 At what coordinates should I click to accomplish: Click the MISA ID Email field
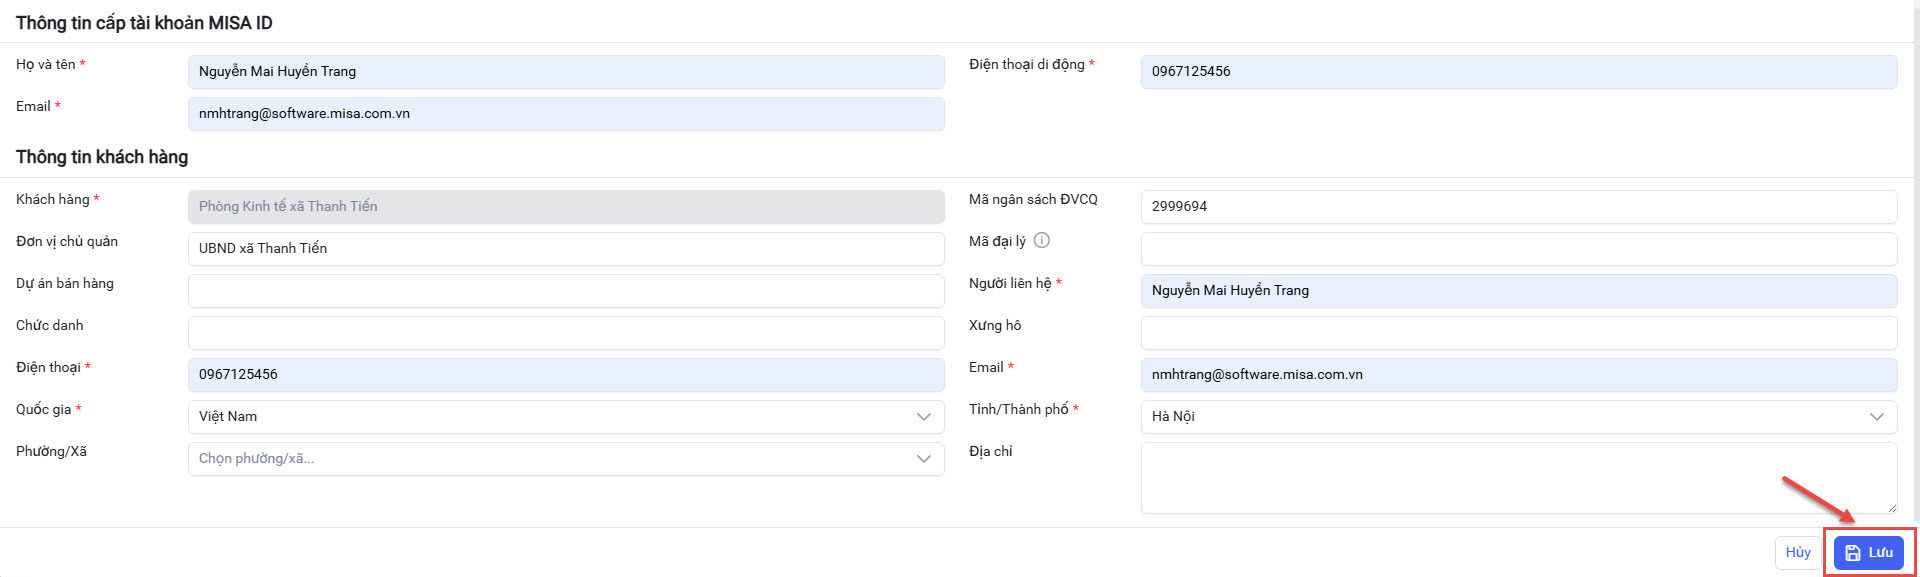(565, 114)
